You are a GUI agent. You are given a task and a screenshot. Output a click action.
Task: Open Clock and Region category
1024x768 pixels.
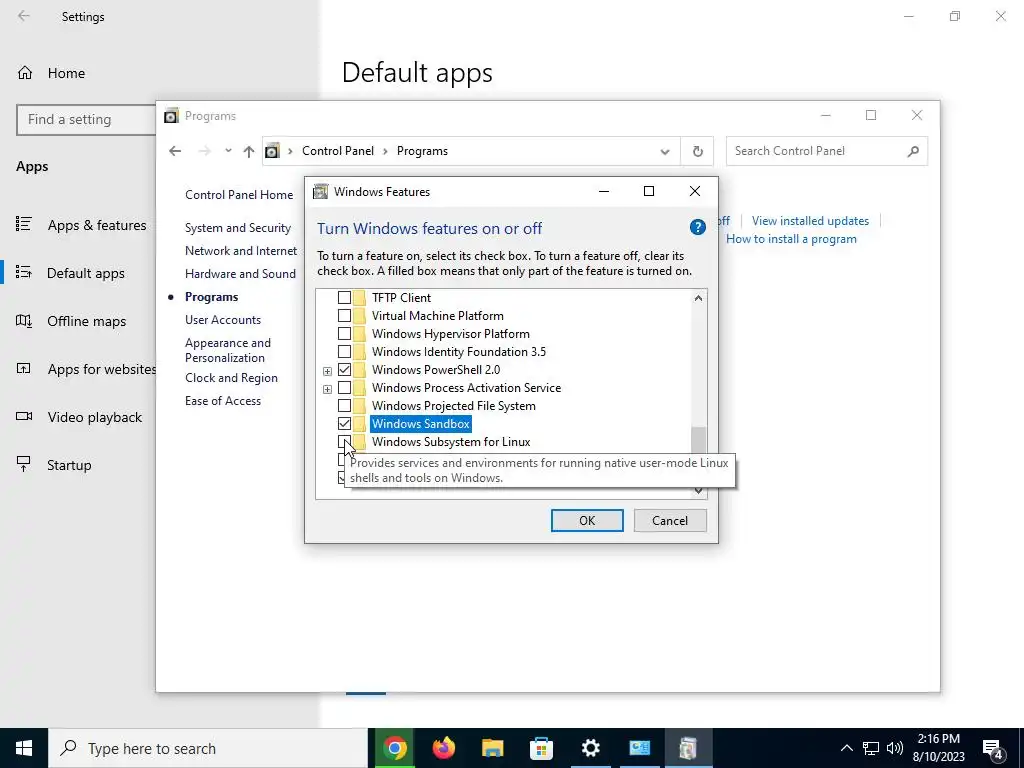(231, 378)
